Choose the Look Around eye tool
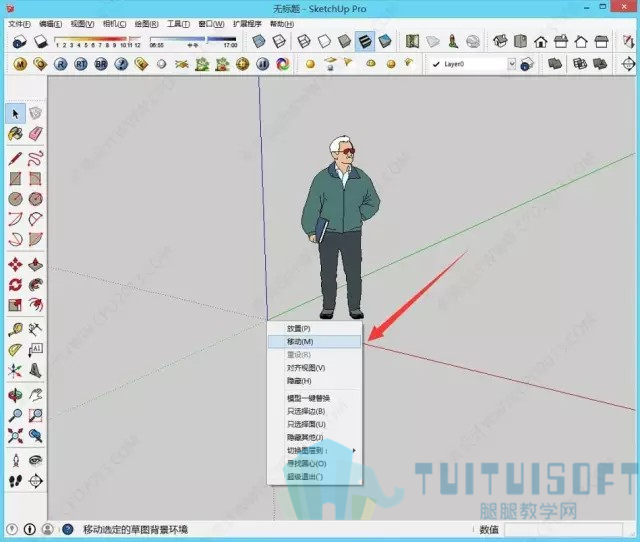 point(36,460)
